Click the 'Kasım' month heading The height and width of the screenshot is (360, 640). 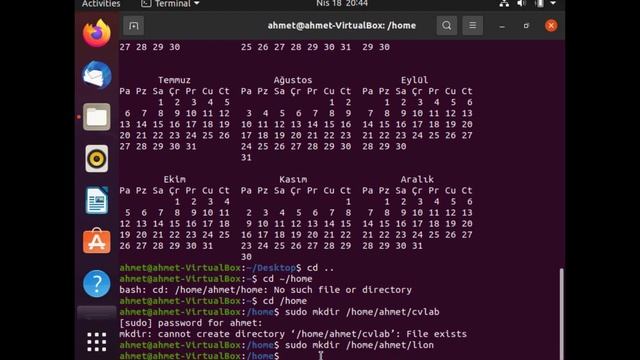tap(293, 179)
